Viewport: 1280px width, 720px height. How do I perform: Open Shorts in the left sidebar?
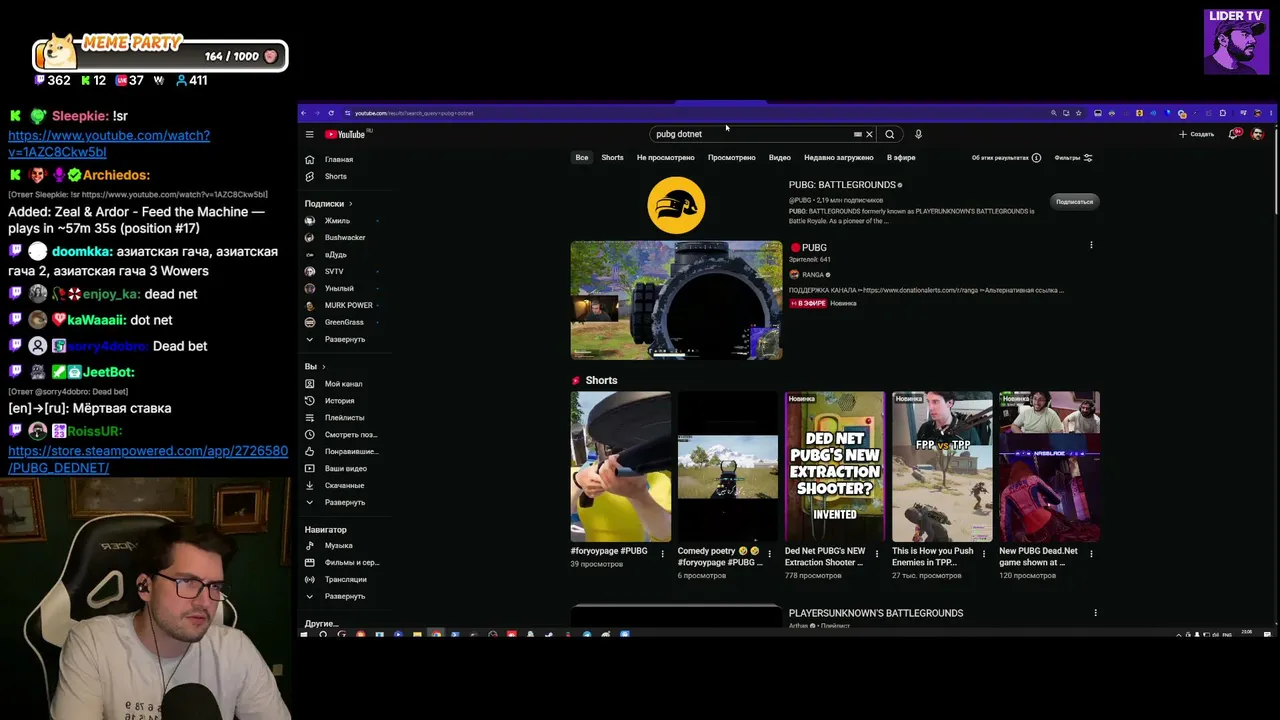(336, 177)
